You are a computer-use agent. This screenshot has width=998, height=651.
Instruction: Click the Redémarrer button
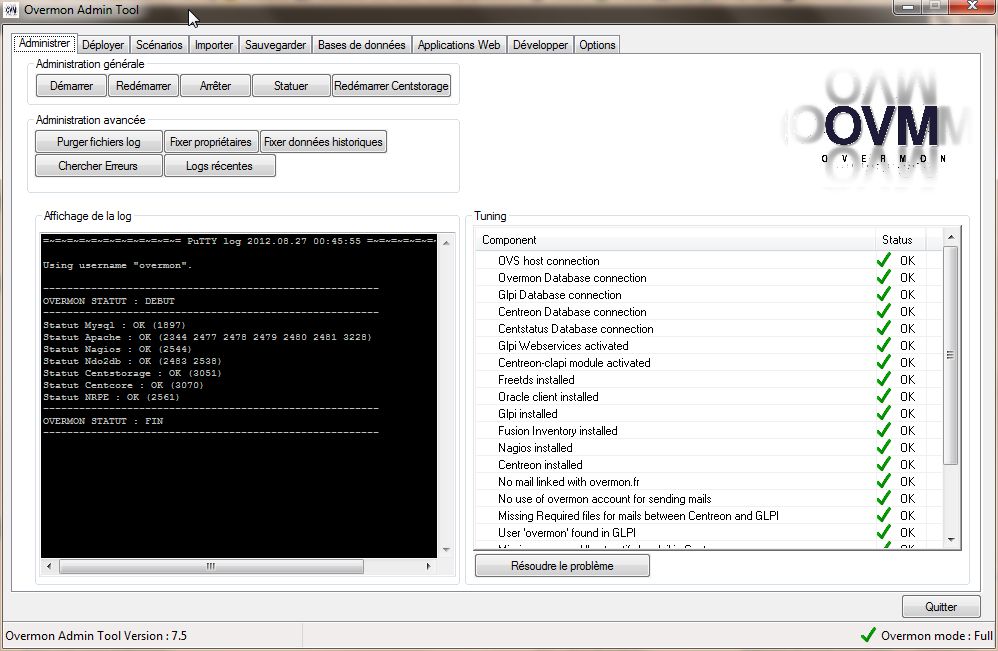pyautogui.click(x=143, y=86)
